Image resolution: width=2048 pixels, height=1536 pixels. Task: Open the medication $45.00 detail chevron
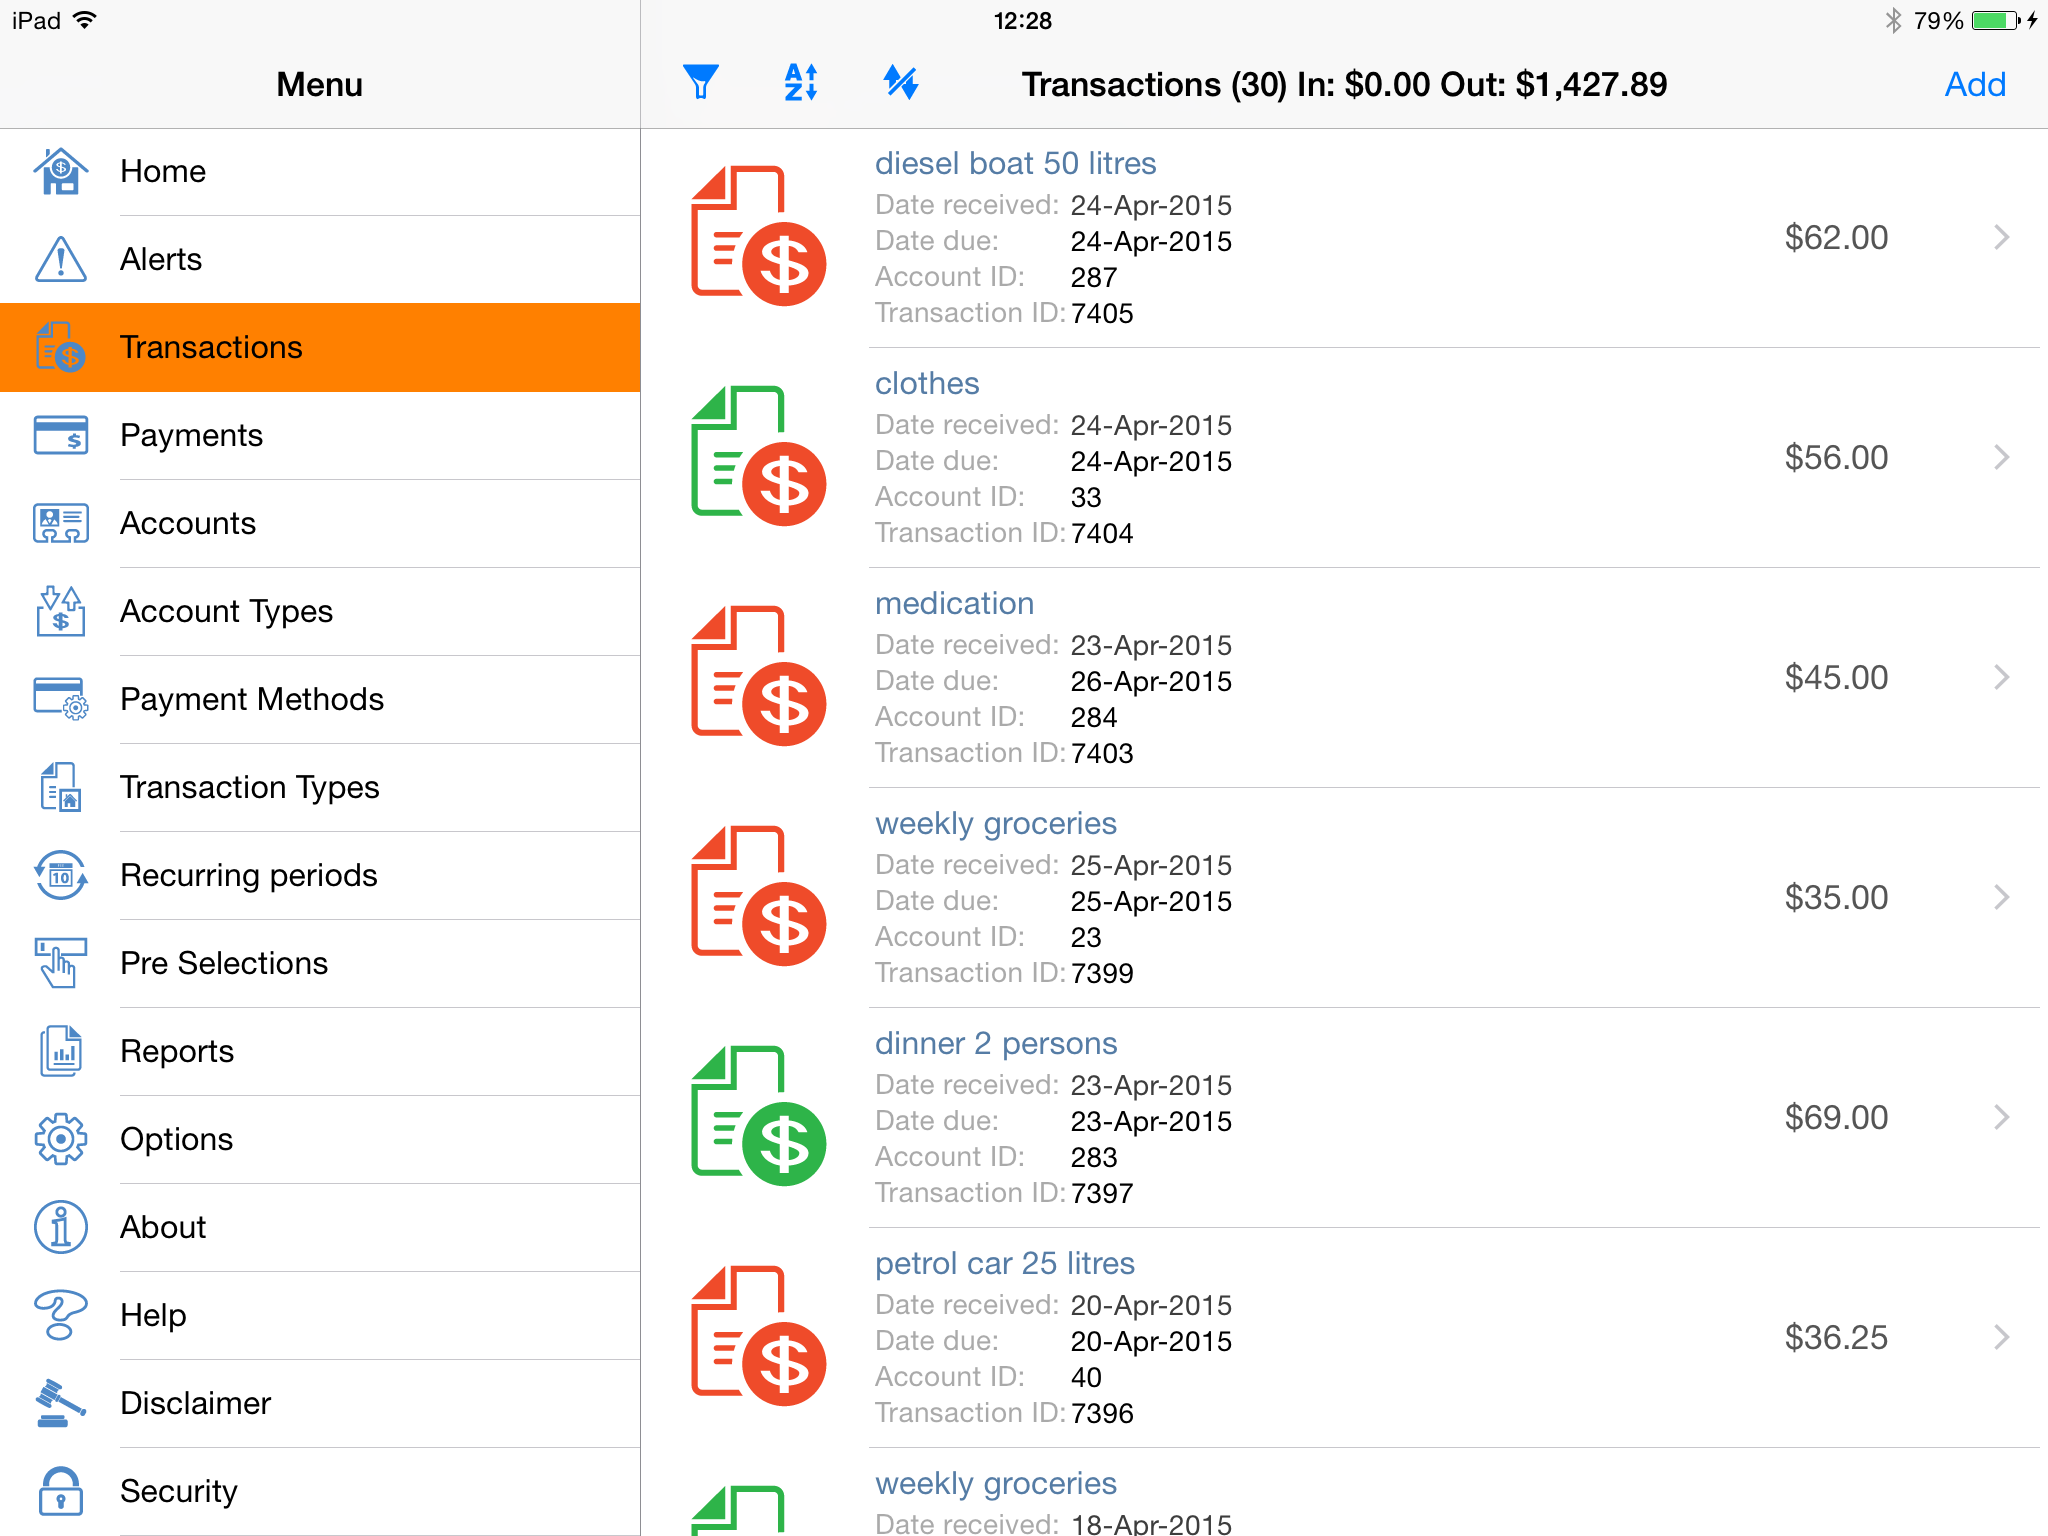tap(2001, 677)
